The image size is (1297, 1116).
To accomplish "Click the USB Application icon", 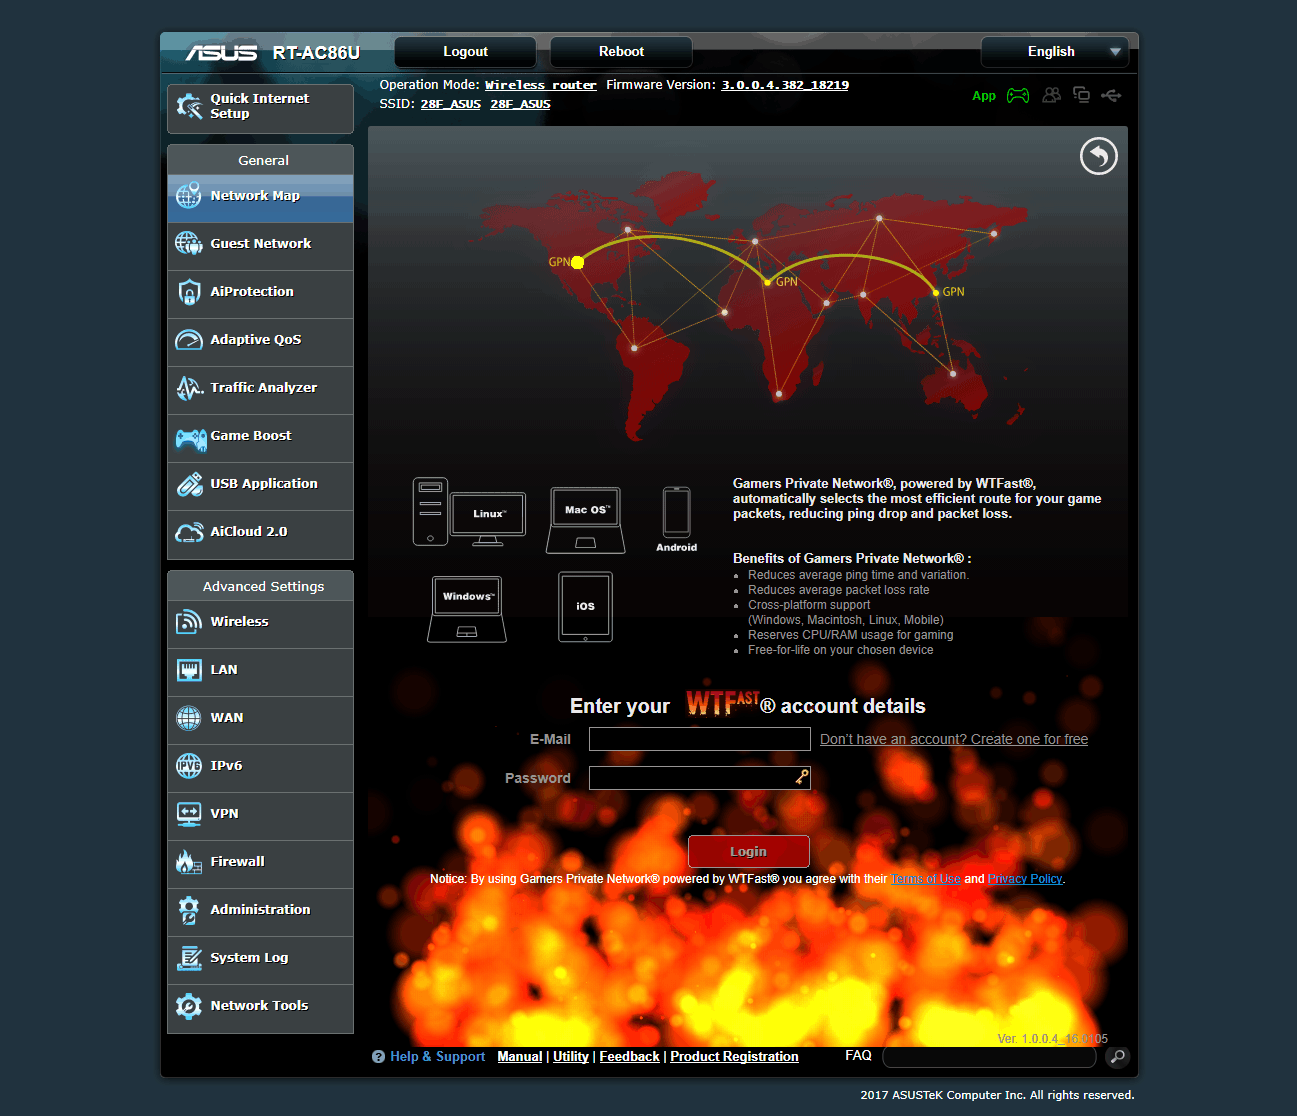I will point(189,484).
